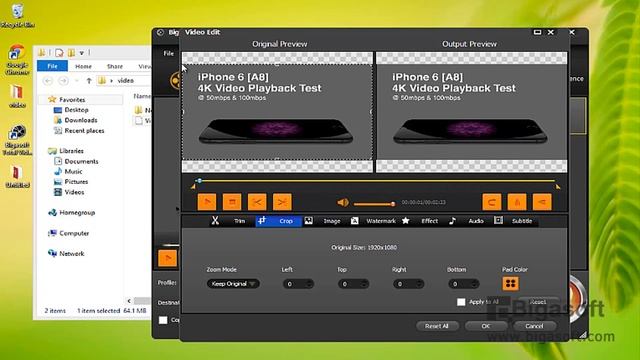The width and height of the screenshot is (640, 360).
Task: Click the Up arrow in File Explorer
Action: tap(89, 81)
